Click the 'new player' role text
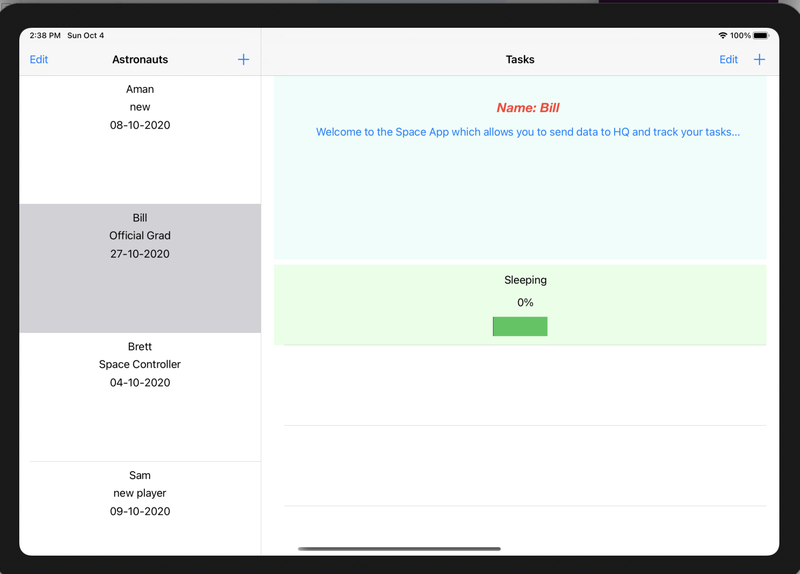 (x=140, y=493)
